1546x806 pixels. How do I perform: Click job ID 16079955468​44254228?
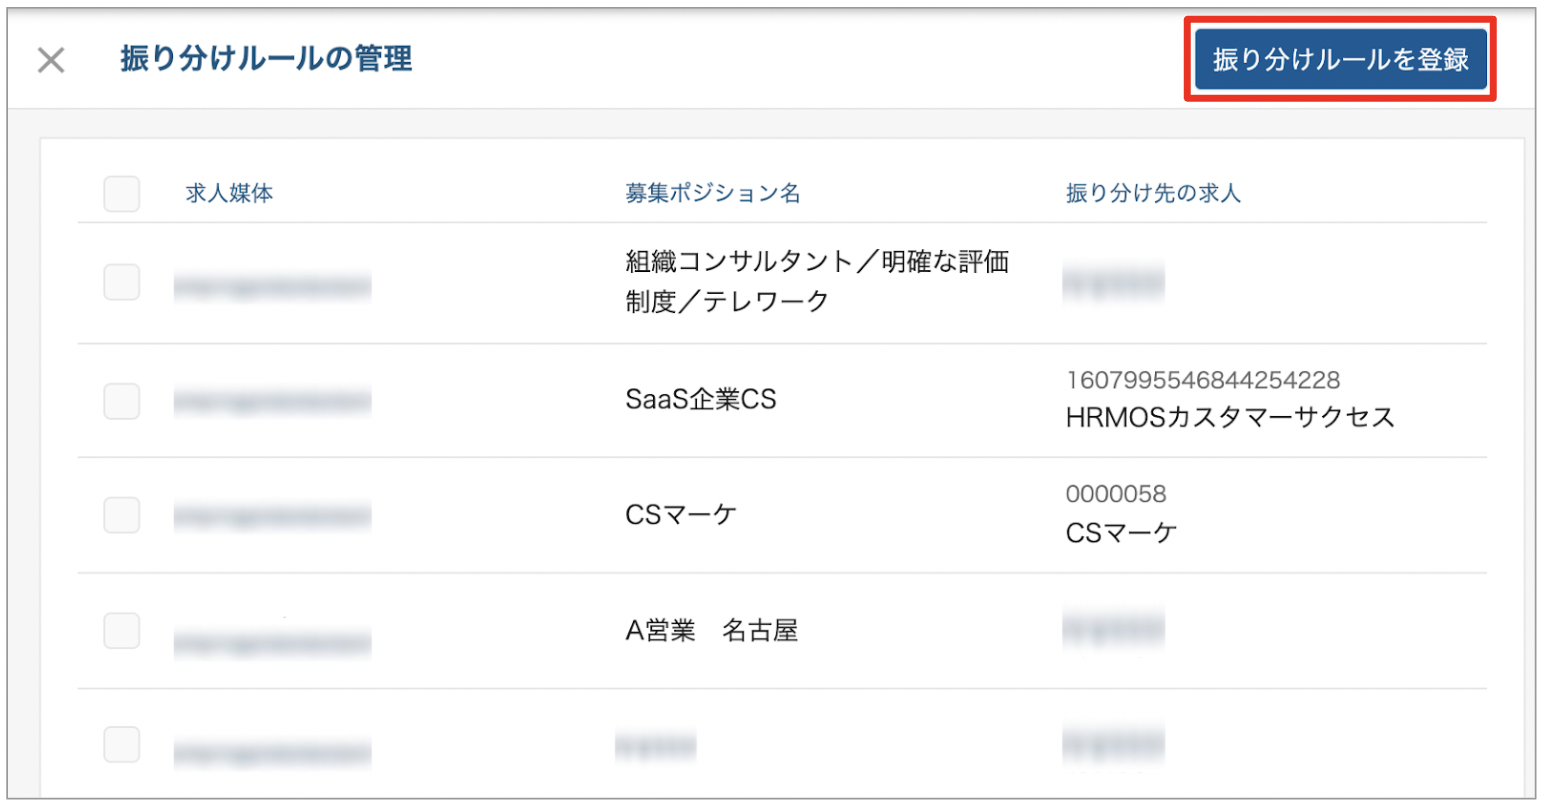1203,380
